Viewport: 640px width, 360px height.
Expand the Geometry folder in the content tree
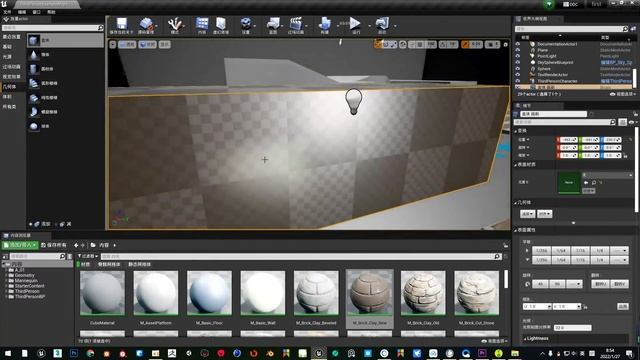tap(7, 275)
